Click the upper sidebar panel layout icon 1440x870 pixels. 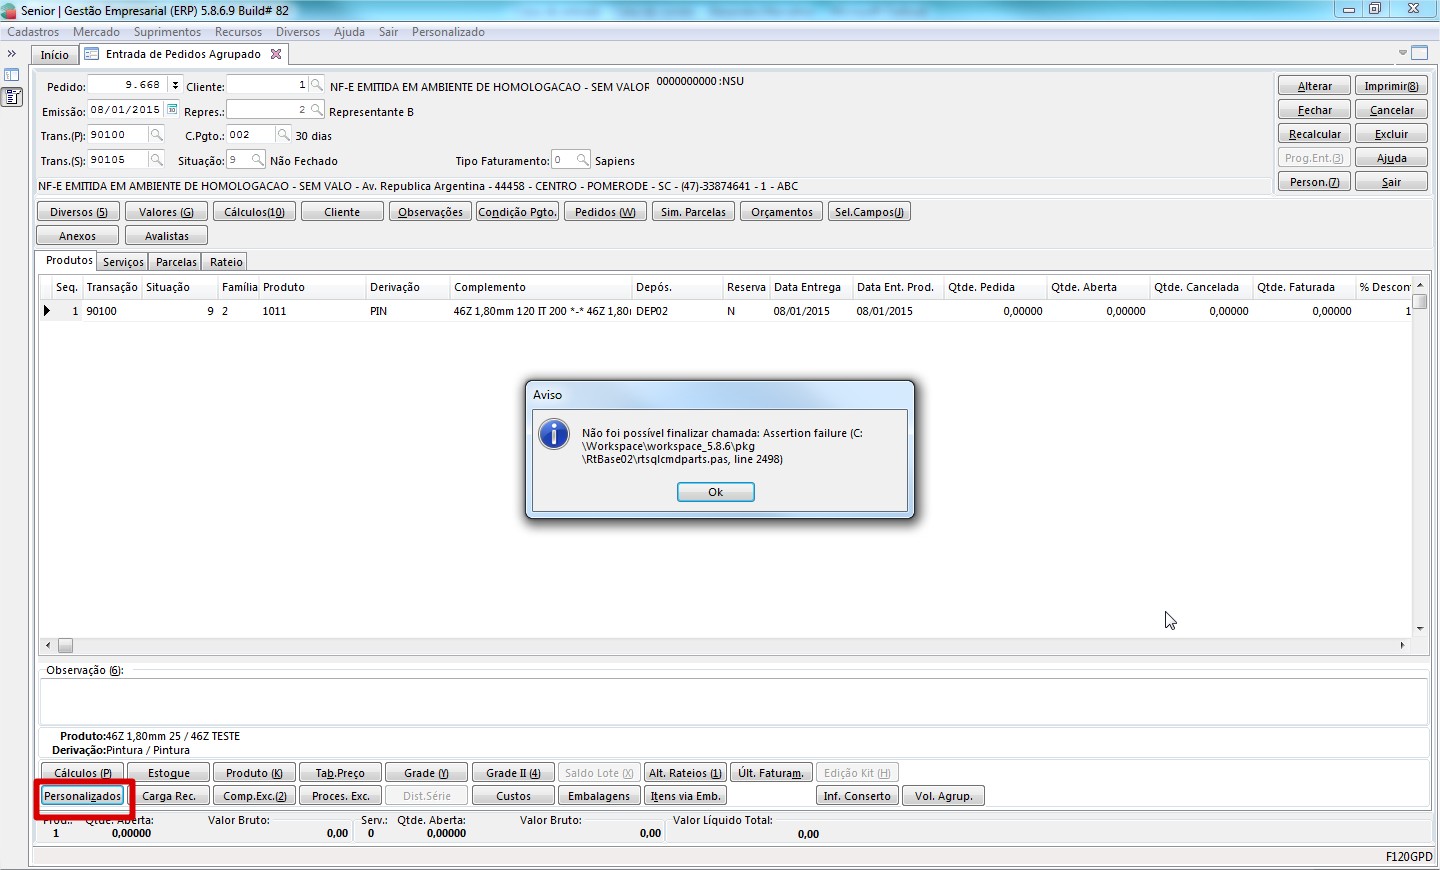(x=12, y=75)
